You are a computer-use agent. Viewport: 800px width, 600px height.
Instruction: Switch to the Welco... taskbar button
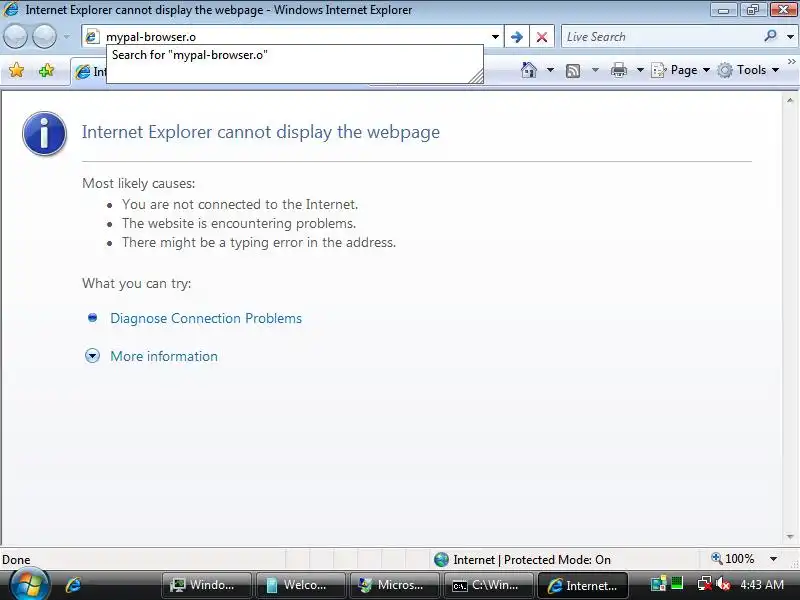pyautogui.click(x=301, y=585)
